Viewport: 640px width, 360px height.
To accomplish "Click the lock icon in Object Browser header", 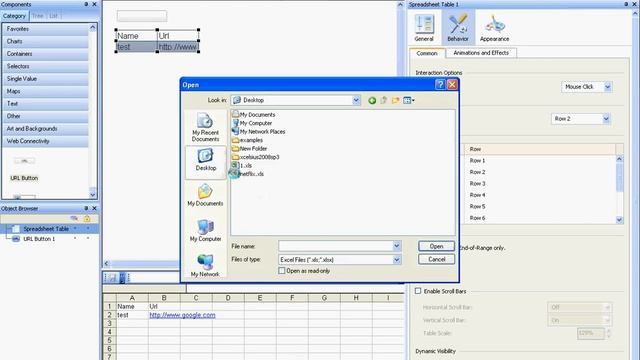I will (x=87, y=219).
